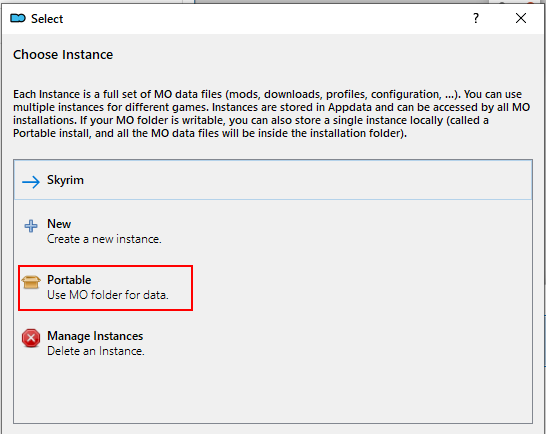Open the Manage Instances option title

click(x=95, y=336)
